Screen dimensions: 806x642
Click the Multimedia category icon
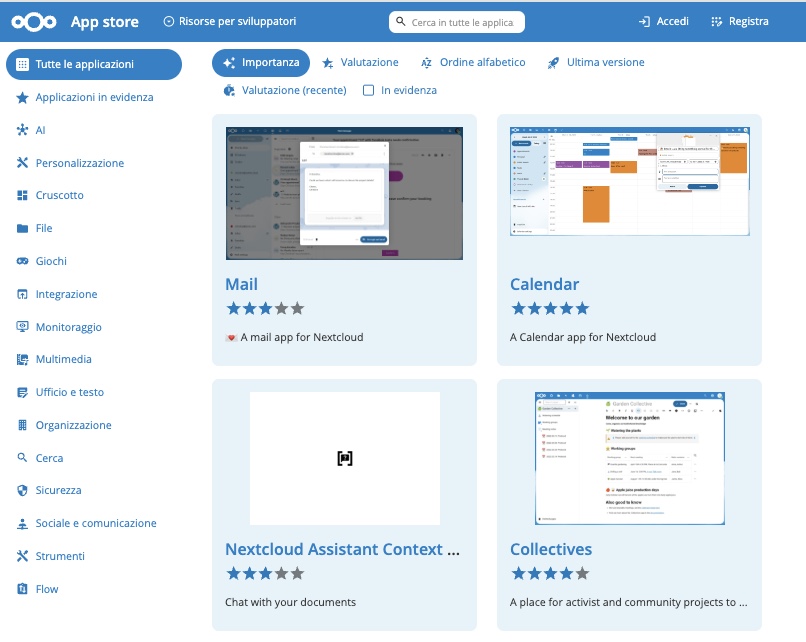pyautogui.click(x=22, y=359)
